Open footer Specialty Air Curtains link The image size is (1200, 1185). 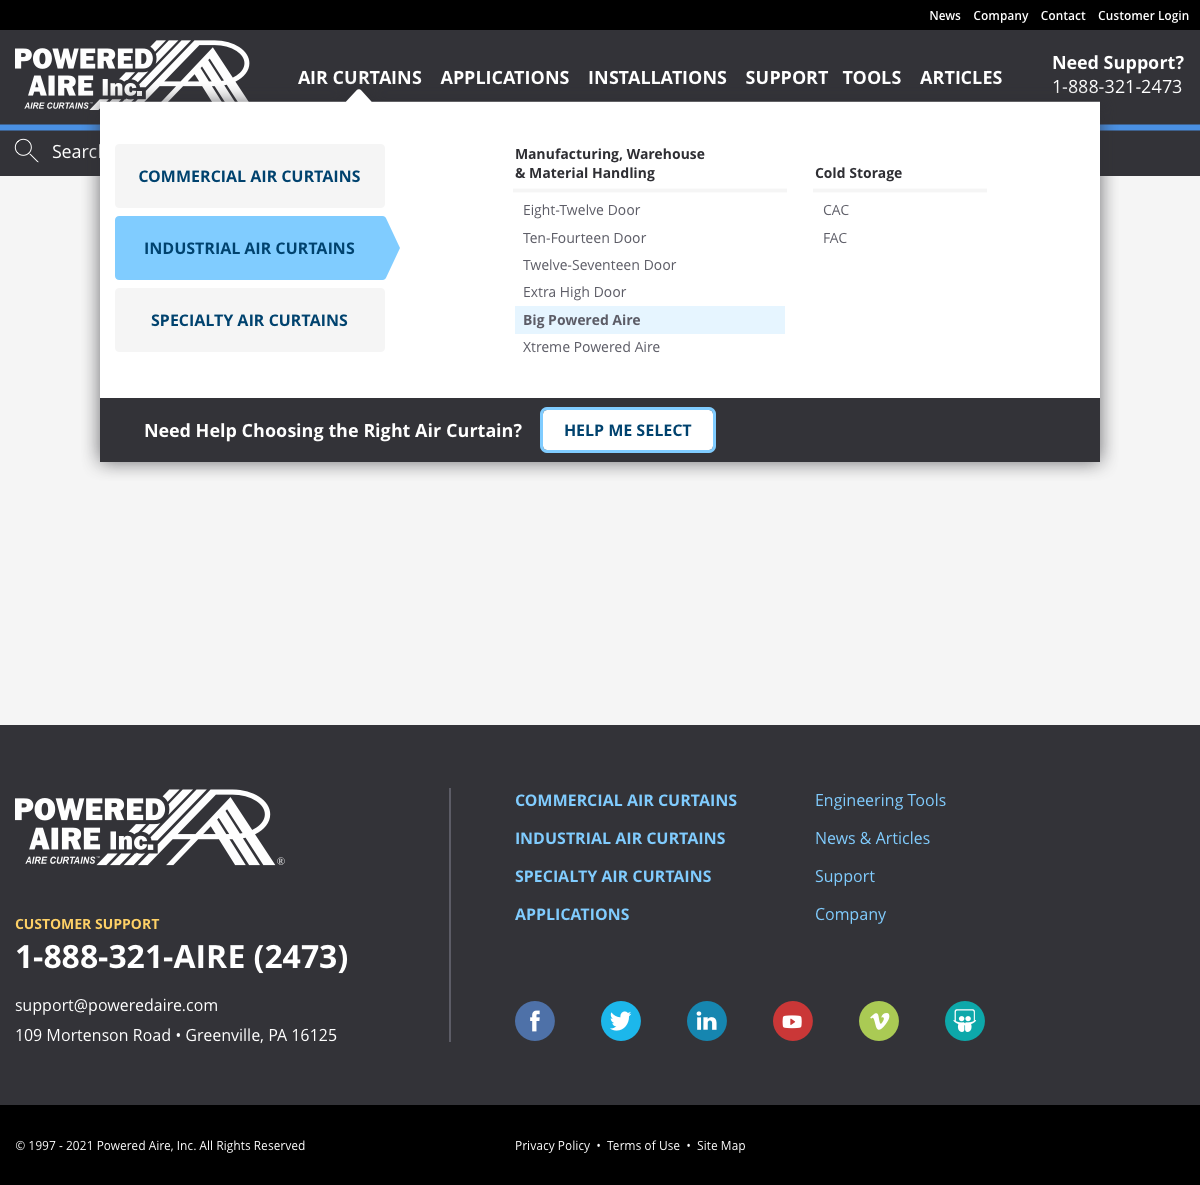tap(613, 876)
